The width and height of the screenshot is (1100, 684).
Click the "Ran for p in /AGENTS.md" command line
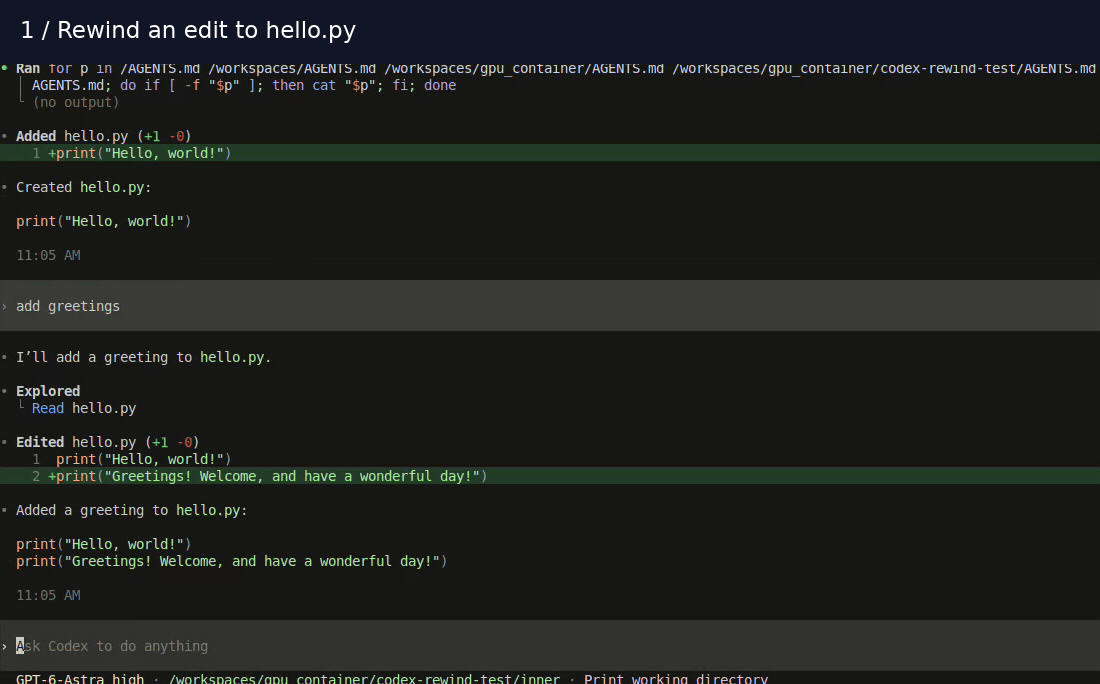point(556,69)
